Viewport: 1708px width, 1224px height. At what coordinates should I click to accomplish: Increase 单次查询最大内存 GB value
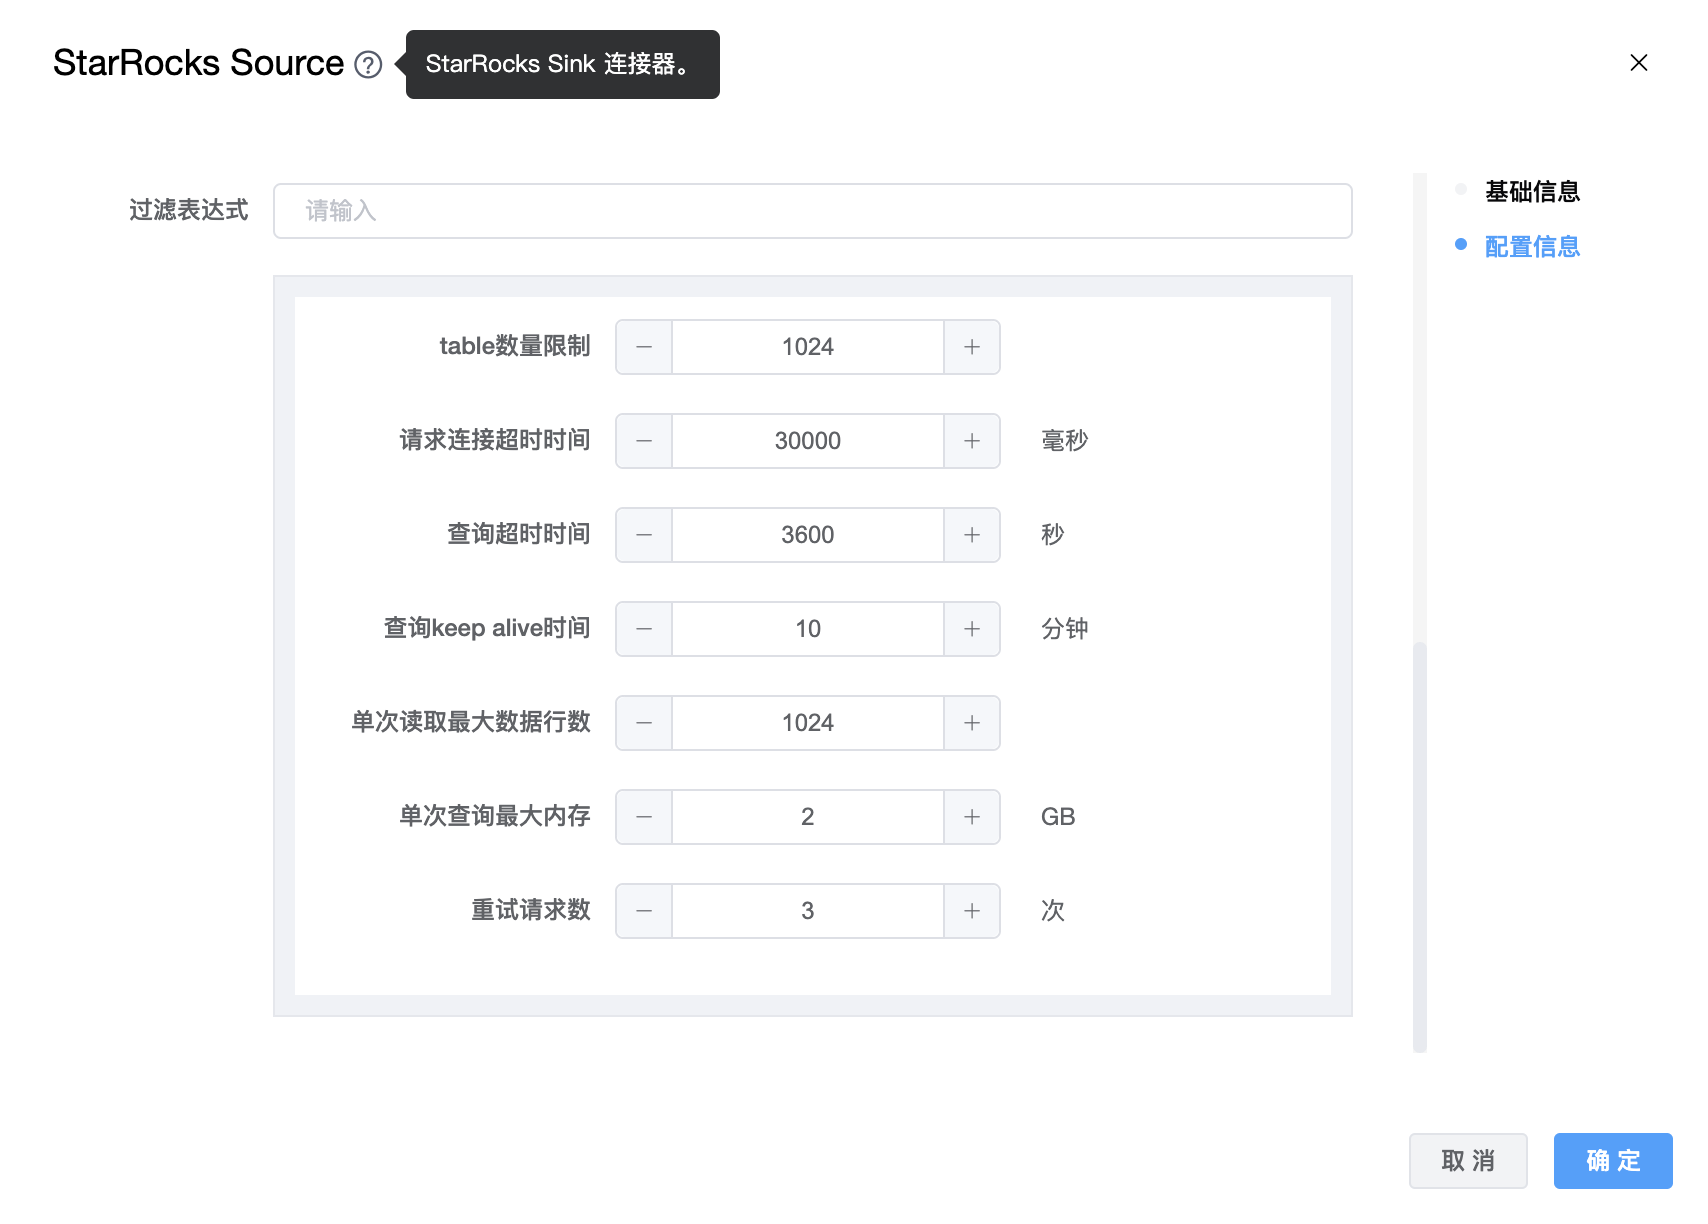point(972,817)
